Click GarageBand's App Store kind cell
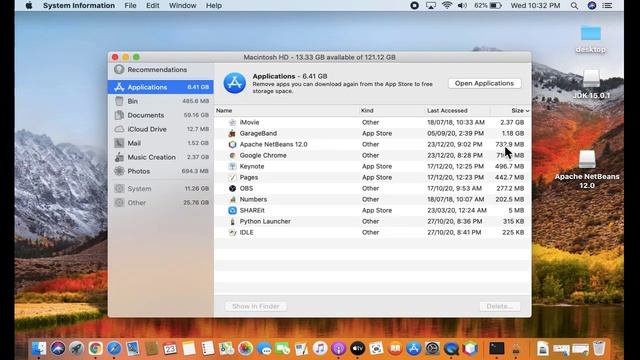640x360 pixels. pos(377,133)
